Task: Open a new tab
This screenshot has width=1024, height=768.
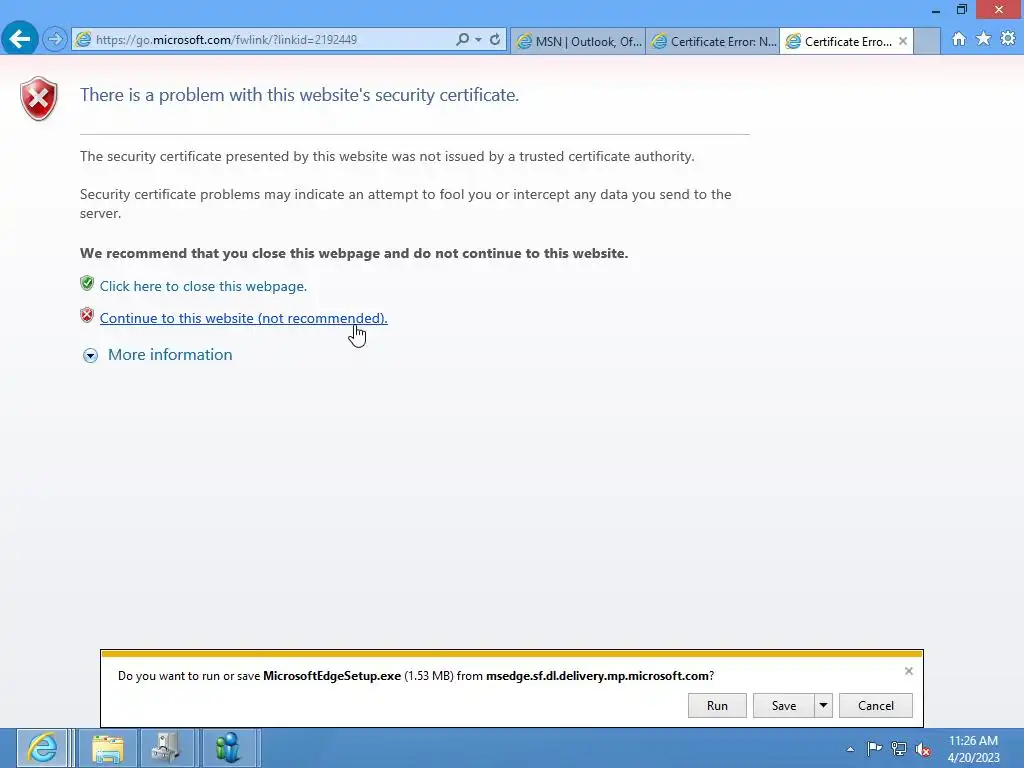Action: tap(927, 41)
